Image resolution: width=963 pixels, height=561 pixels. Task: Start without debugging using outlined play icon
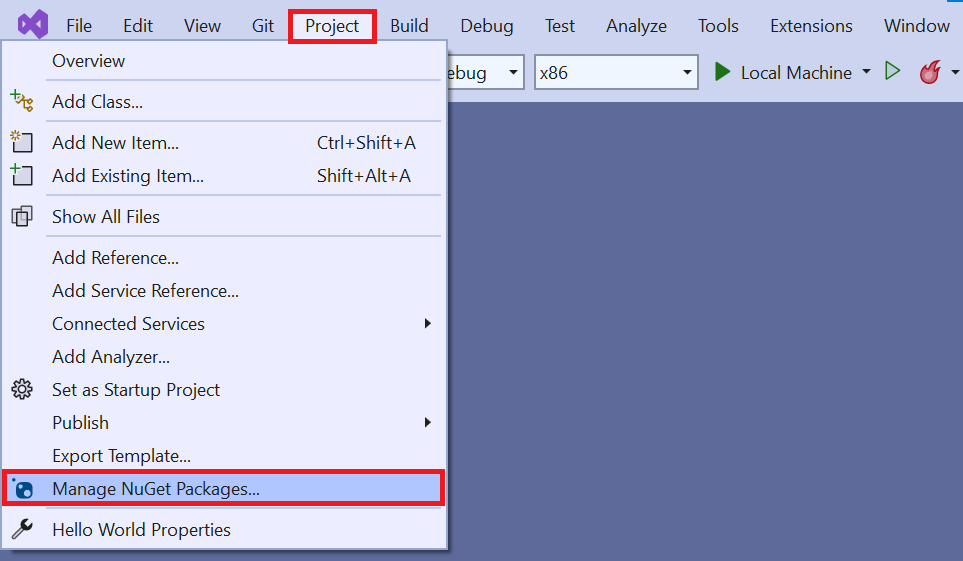pos(892,71)
